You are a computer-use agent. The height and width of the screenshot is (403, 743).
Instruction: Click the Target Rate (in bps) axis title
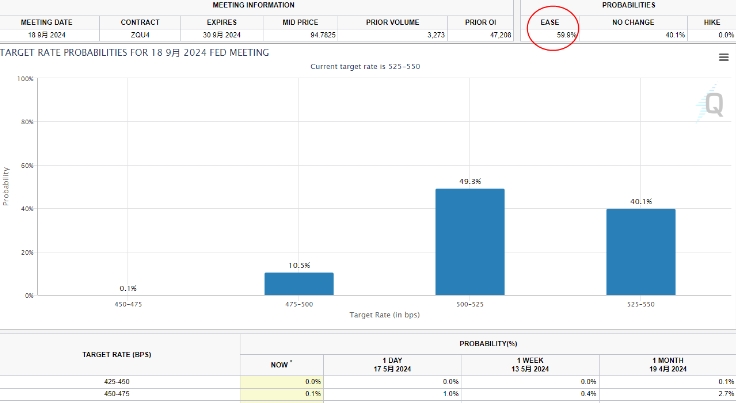coord(384,314)
